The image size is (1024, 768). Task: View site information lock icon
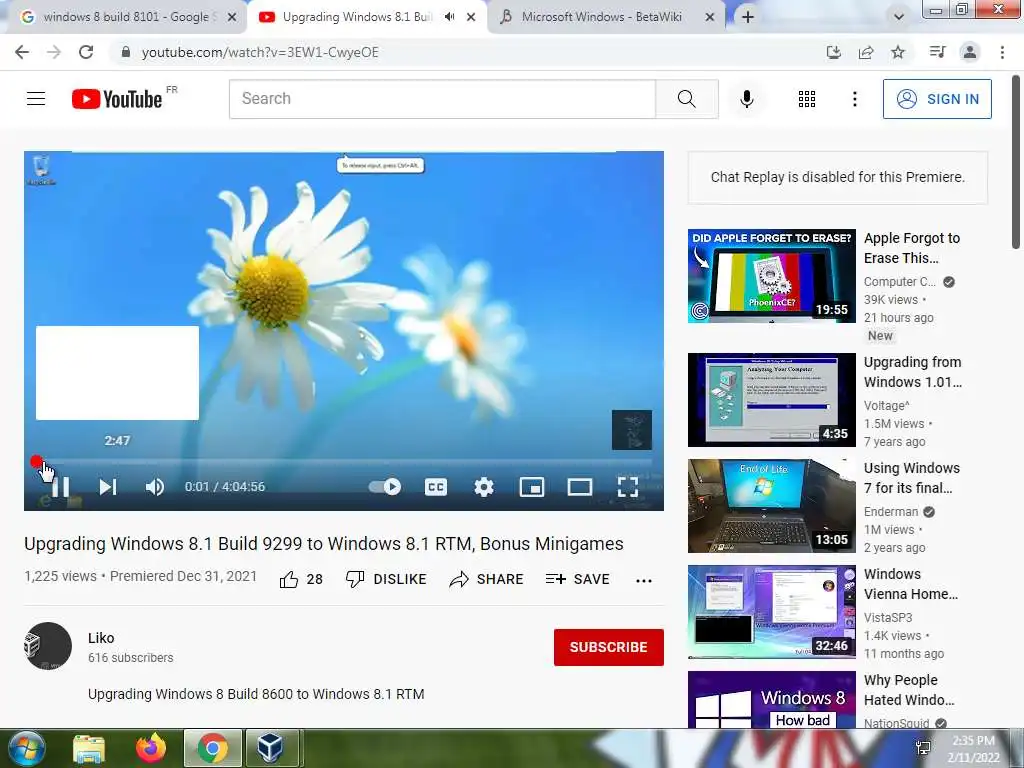click(126, 52)
